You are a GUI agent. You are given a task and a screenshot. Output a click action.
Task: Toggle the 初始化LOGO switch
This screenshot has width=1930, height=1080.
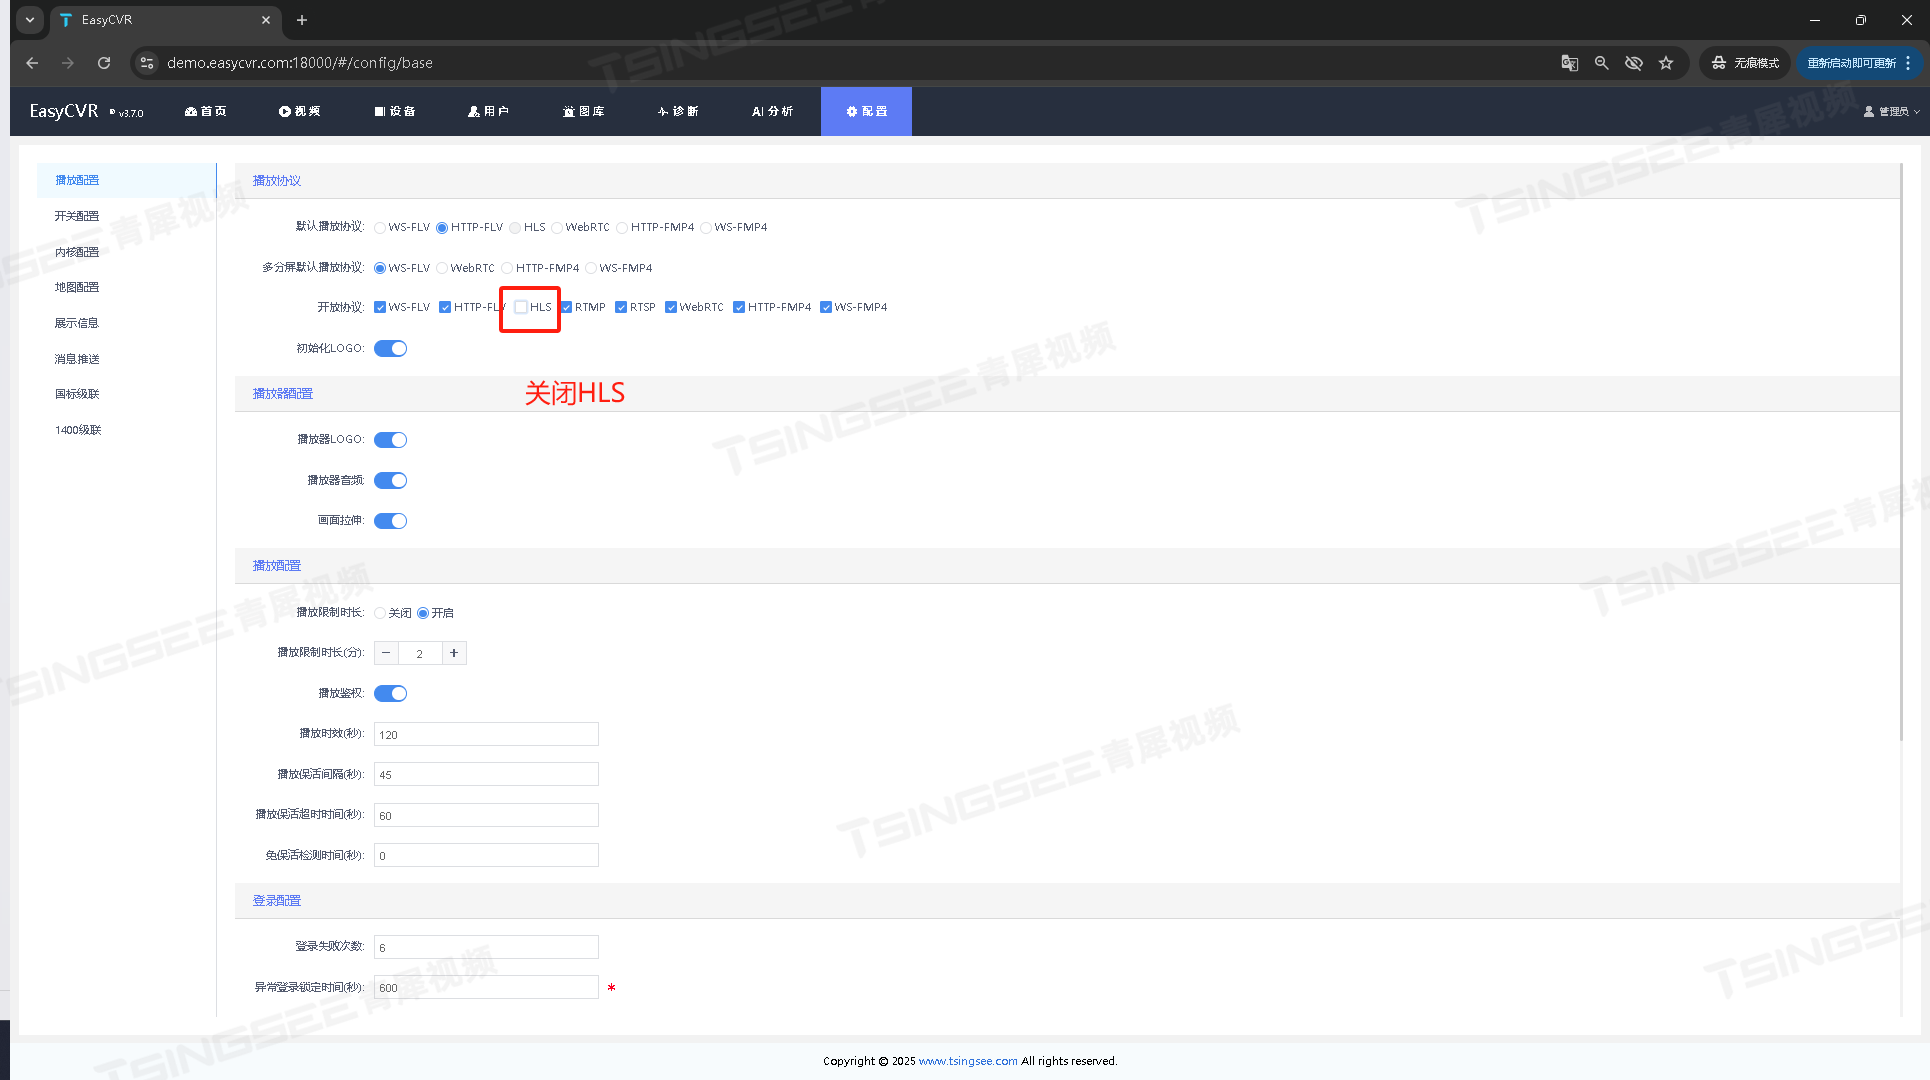(390, 349)
